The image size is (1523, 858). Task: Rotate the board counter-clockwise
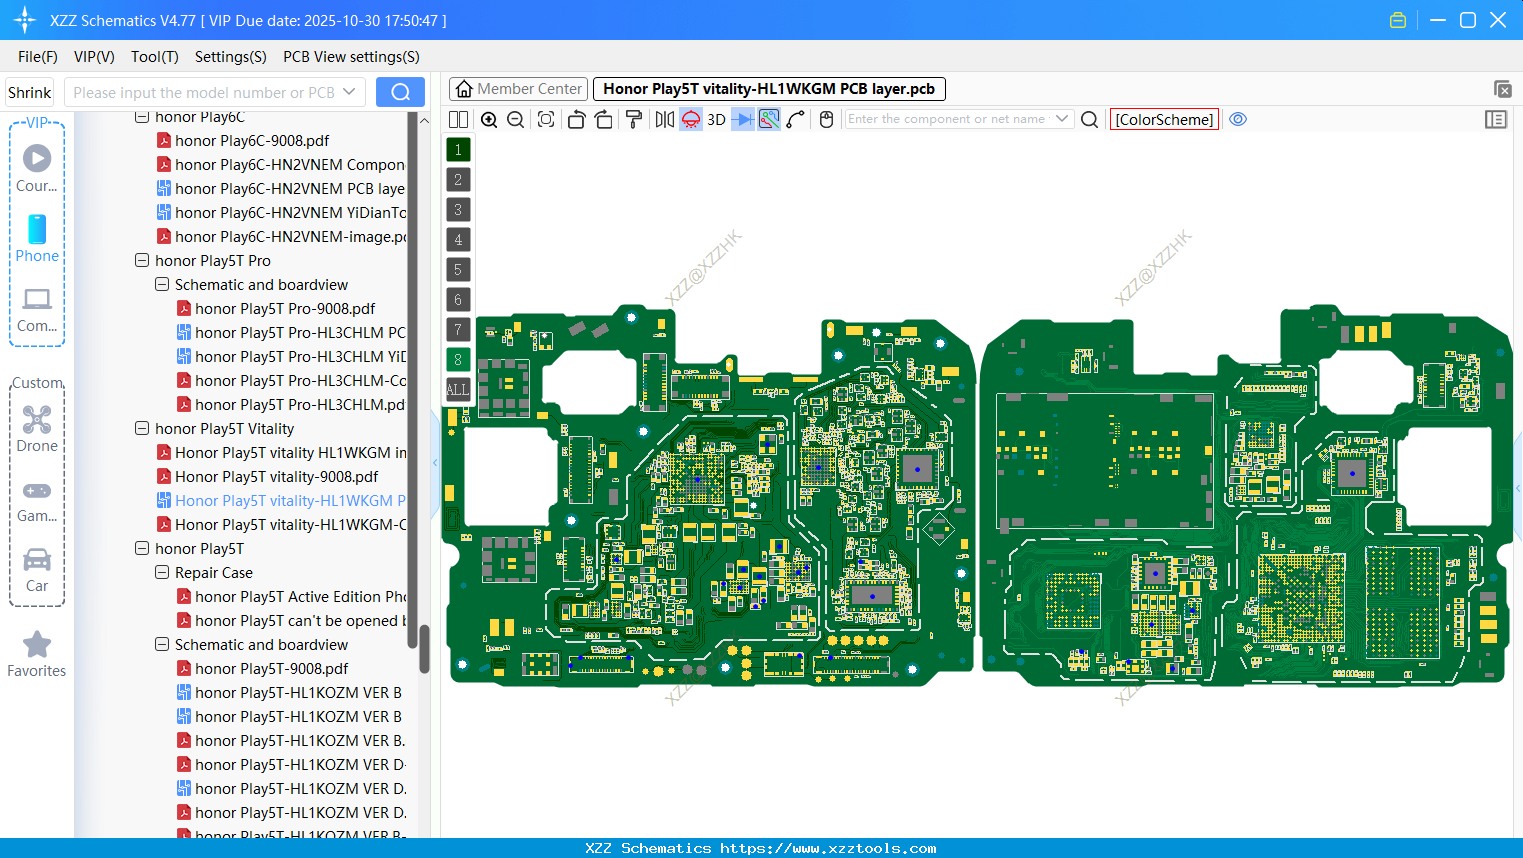click(x=576, y=119)
